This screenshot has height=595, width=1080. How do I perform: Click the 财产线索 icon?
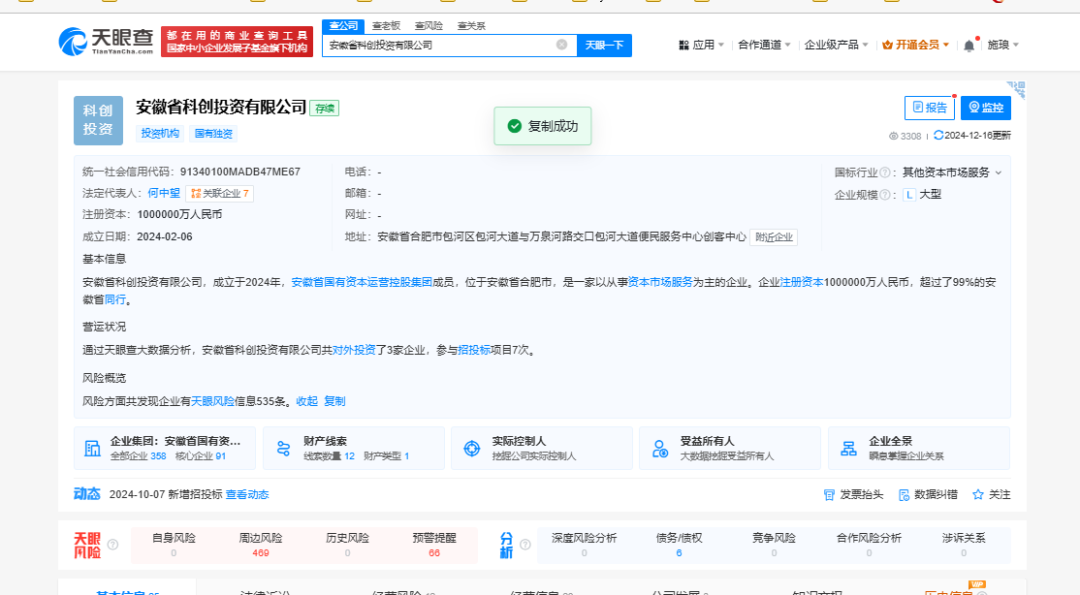(283, 448)
